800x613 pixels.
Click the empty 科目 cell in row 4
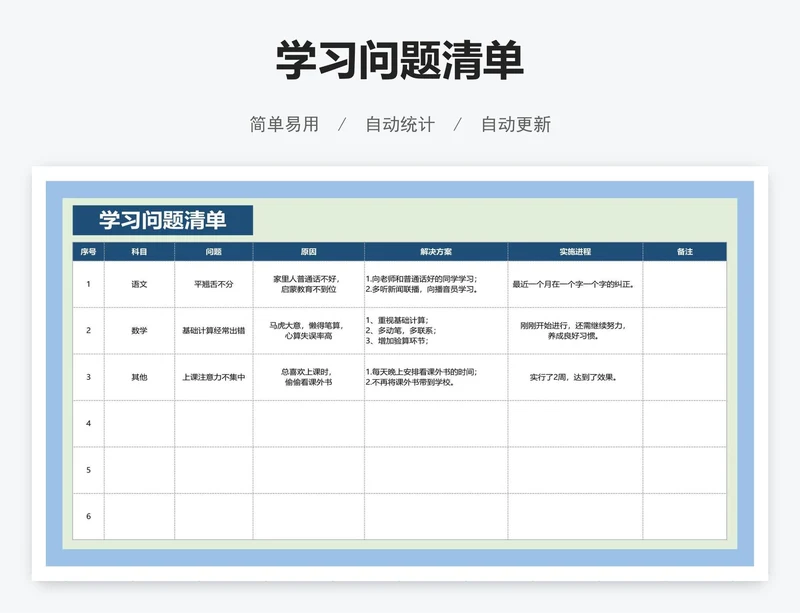139,424
